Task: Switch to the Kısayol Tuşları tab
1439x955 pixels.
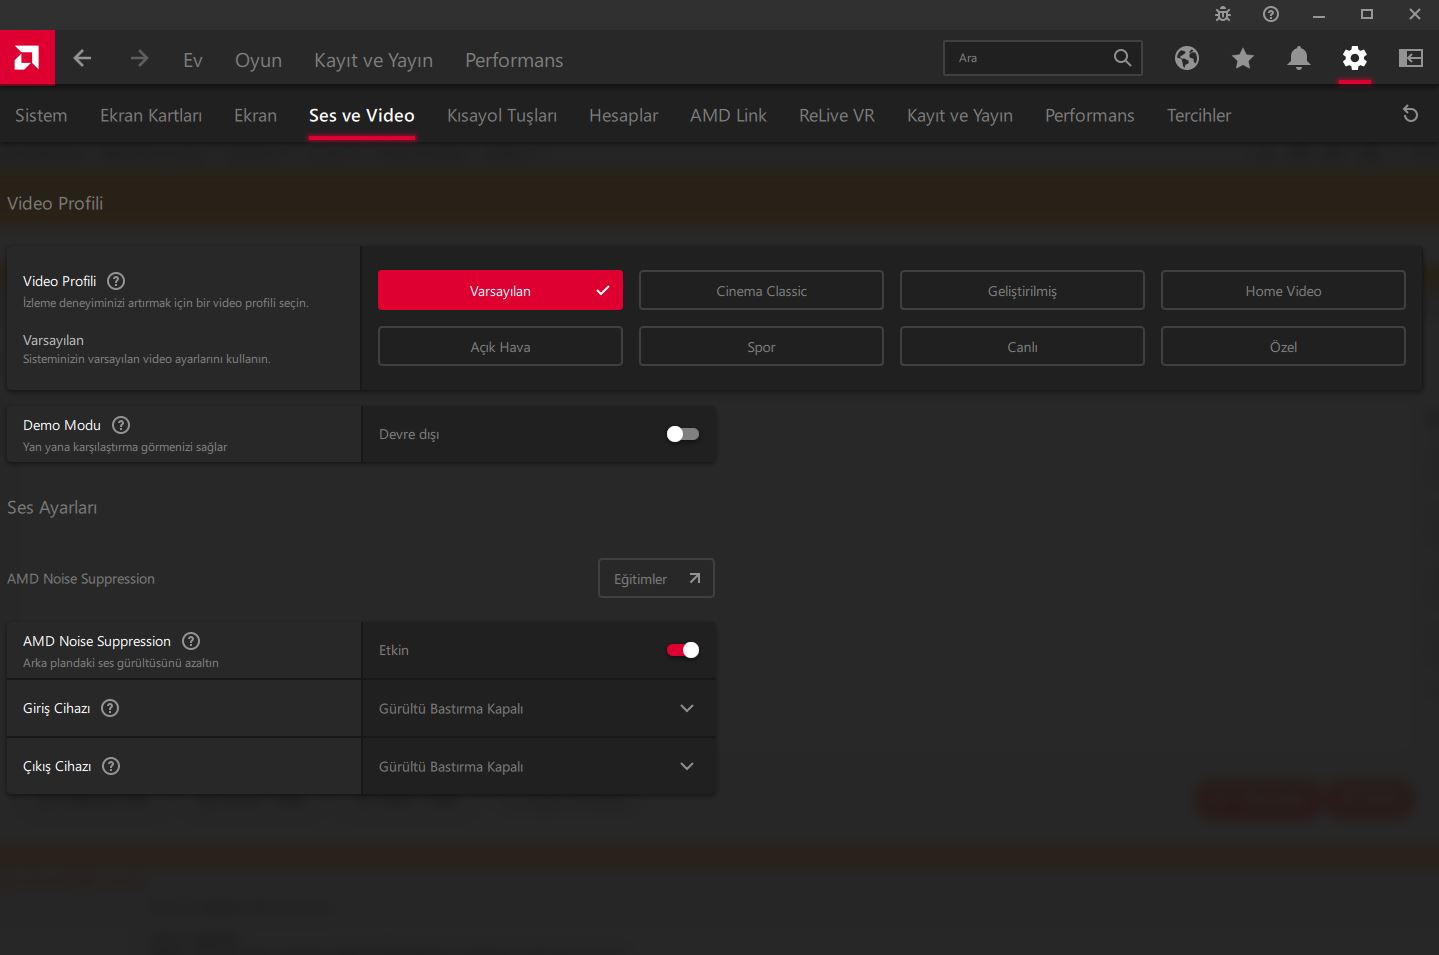Action: pyautogui.click(x=502, y=115)
